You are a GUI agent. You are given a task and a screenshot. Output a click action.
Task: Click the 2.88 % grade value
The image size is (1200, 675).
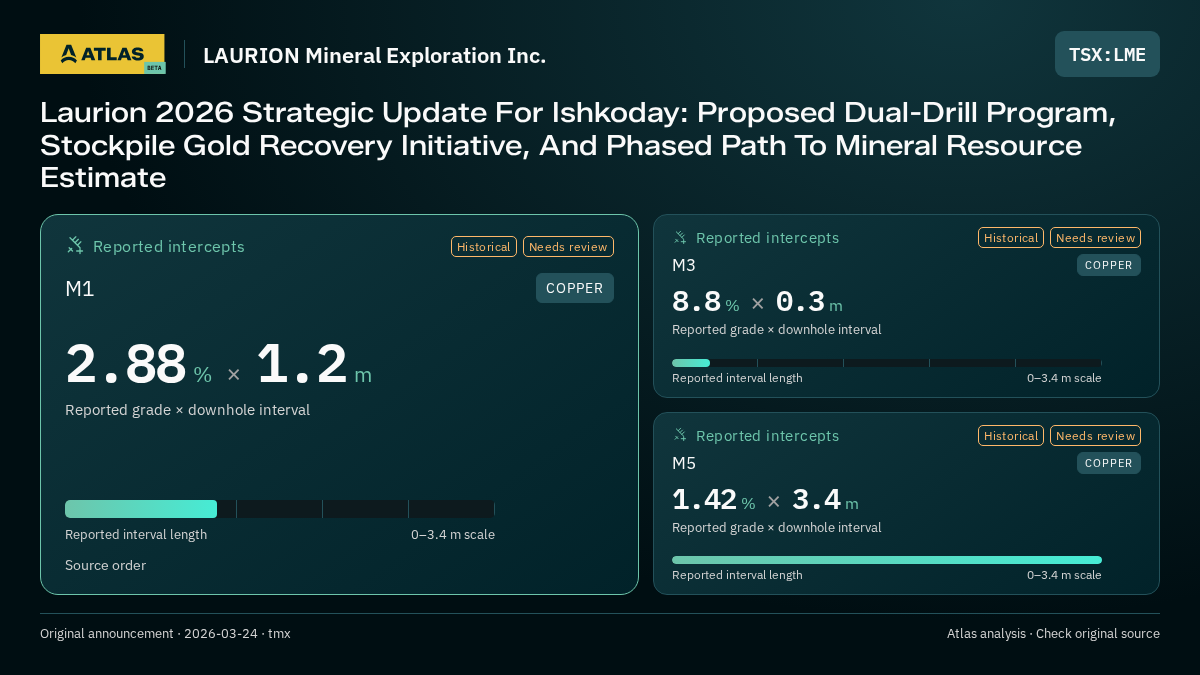click(139, 365)
